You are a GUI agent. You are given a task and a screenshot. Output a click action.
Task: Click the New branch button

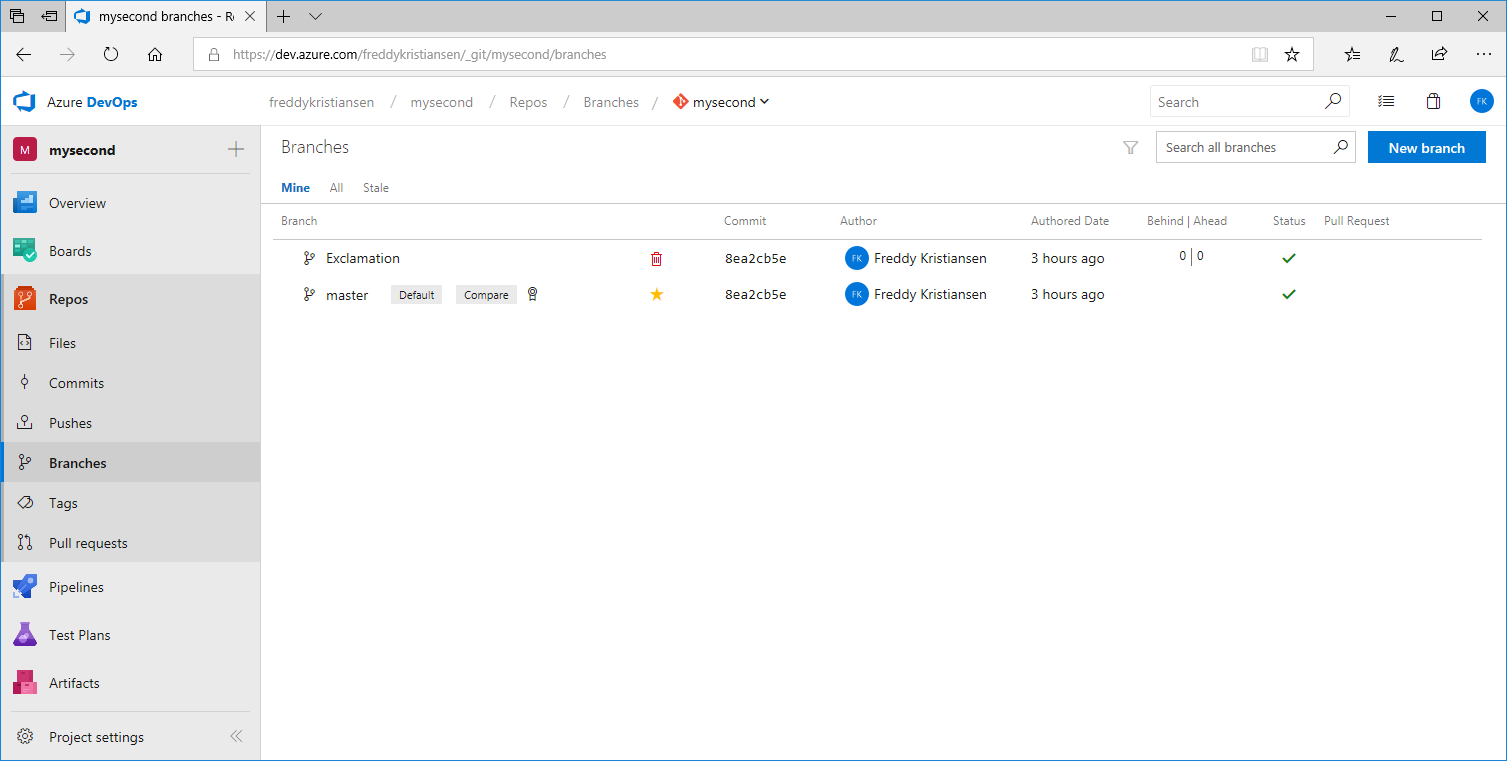tap(1426, 148)
